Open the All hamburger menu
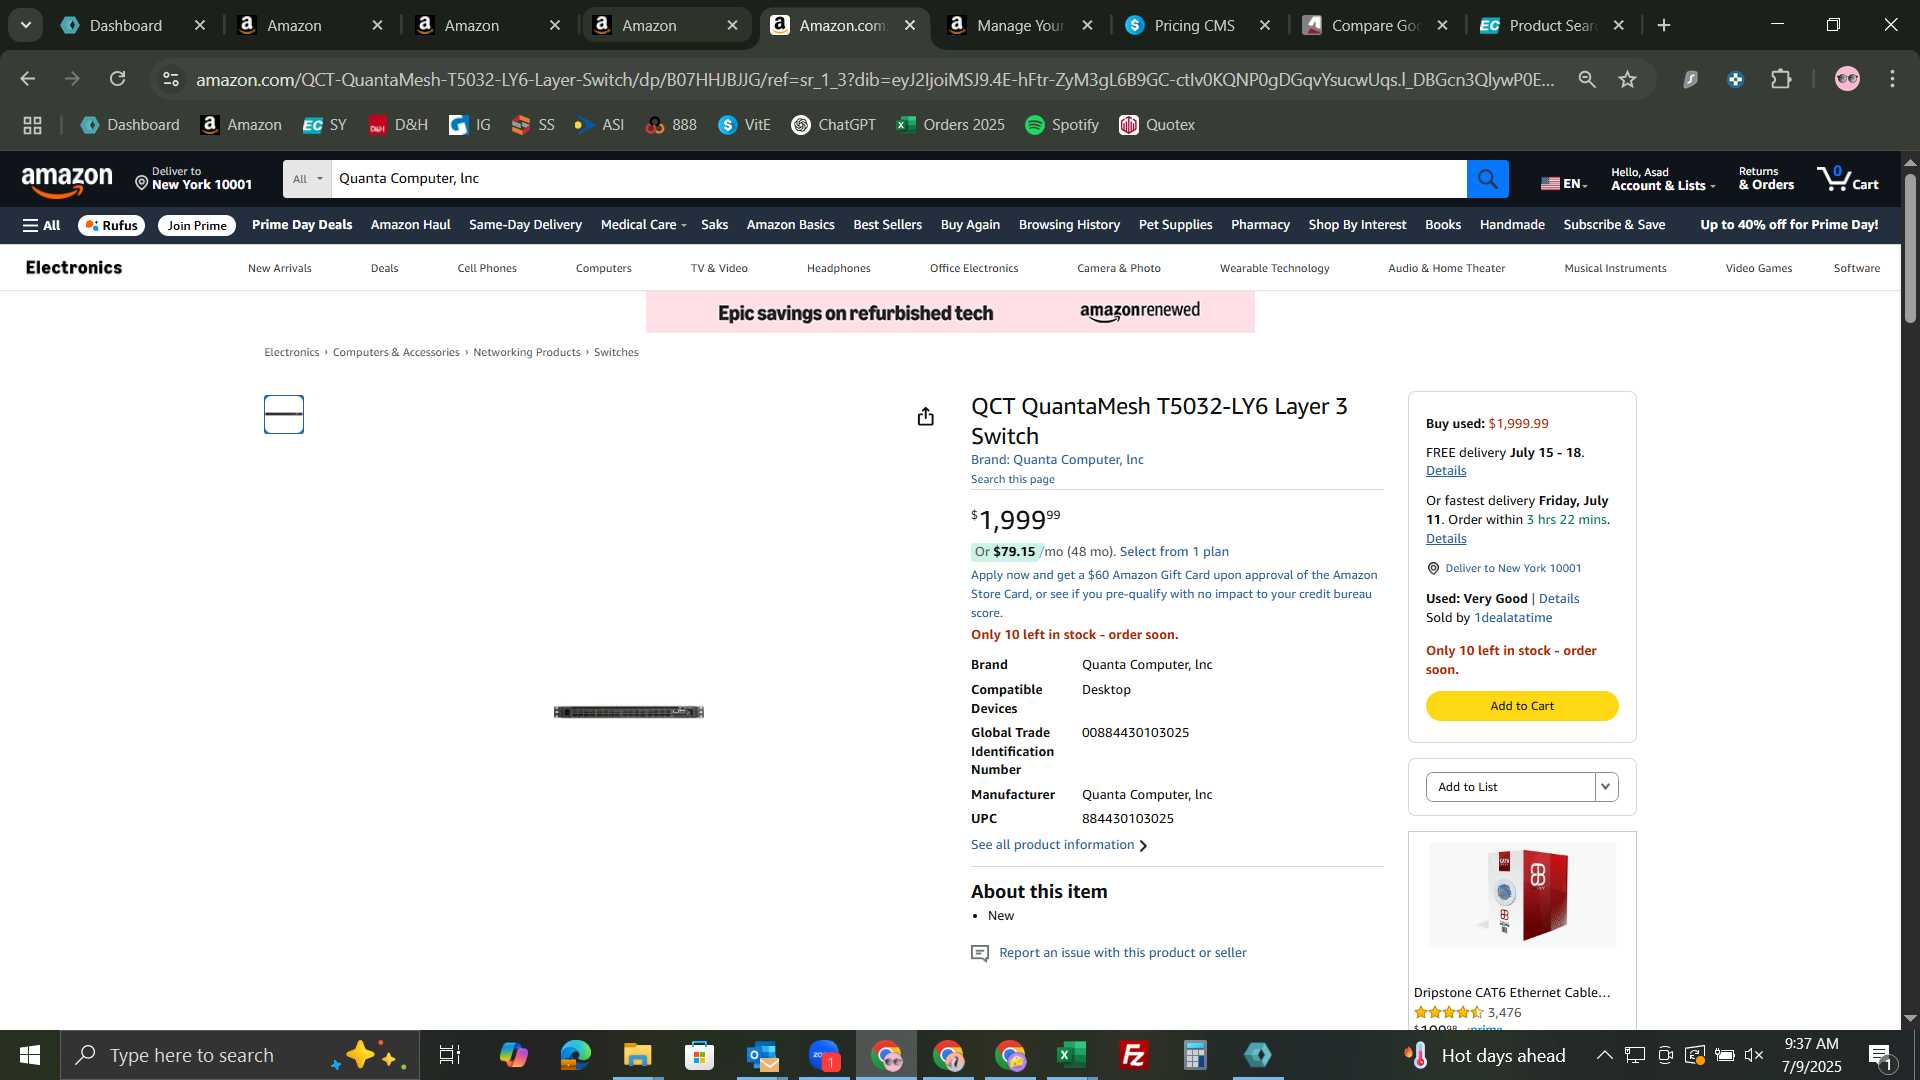 (x=42, y=225)
